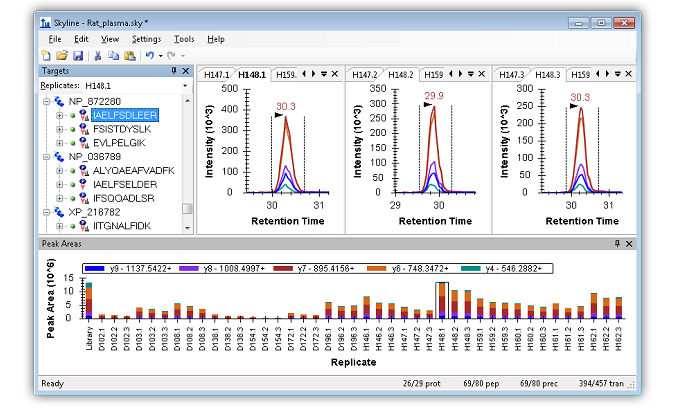The height and width of the screenshot is (410, 685).
Task: Click the New document toolbar icon
Action: pos(46,56)
